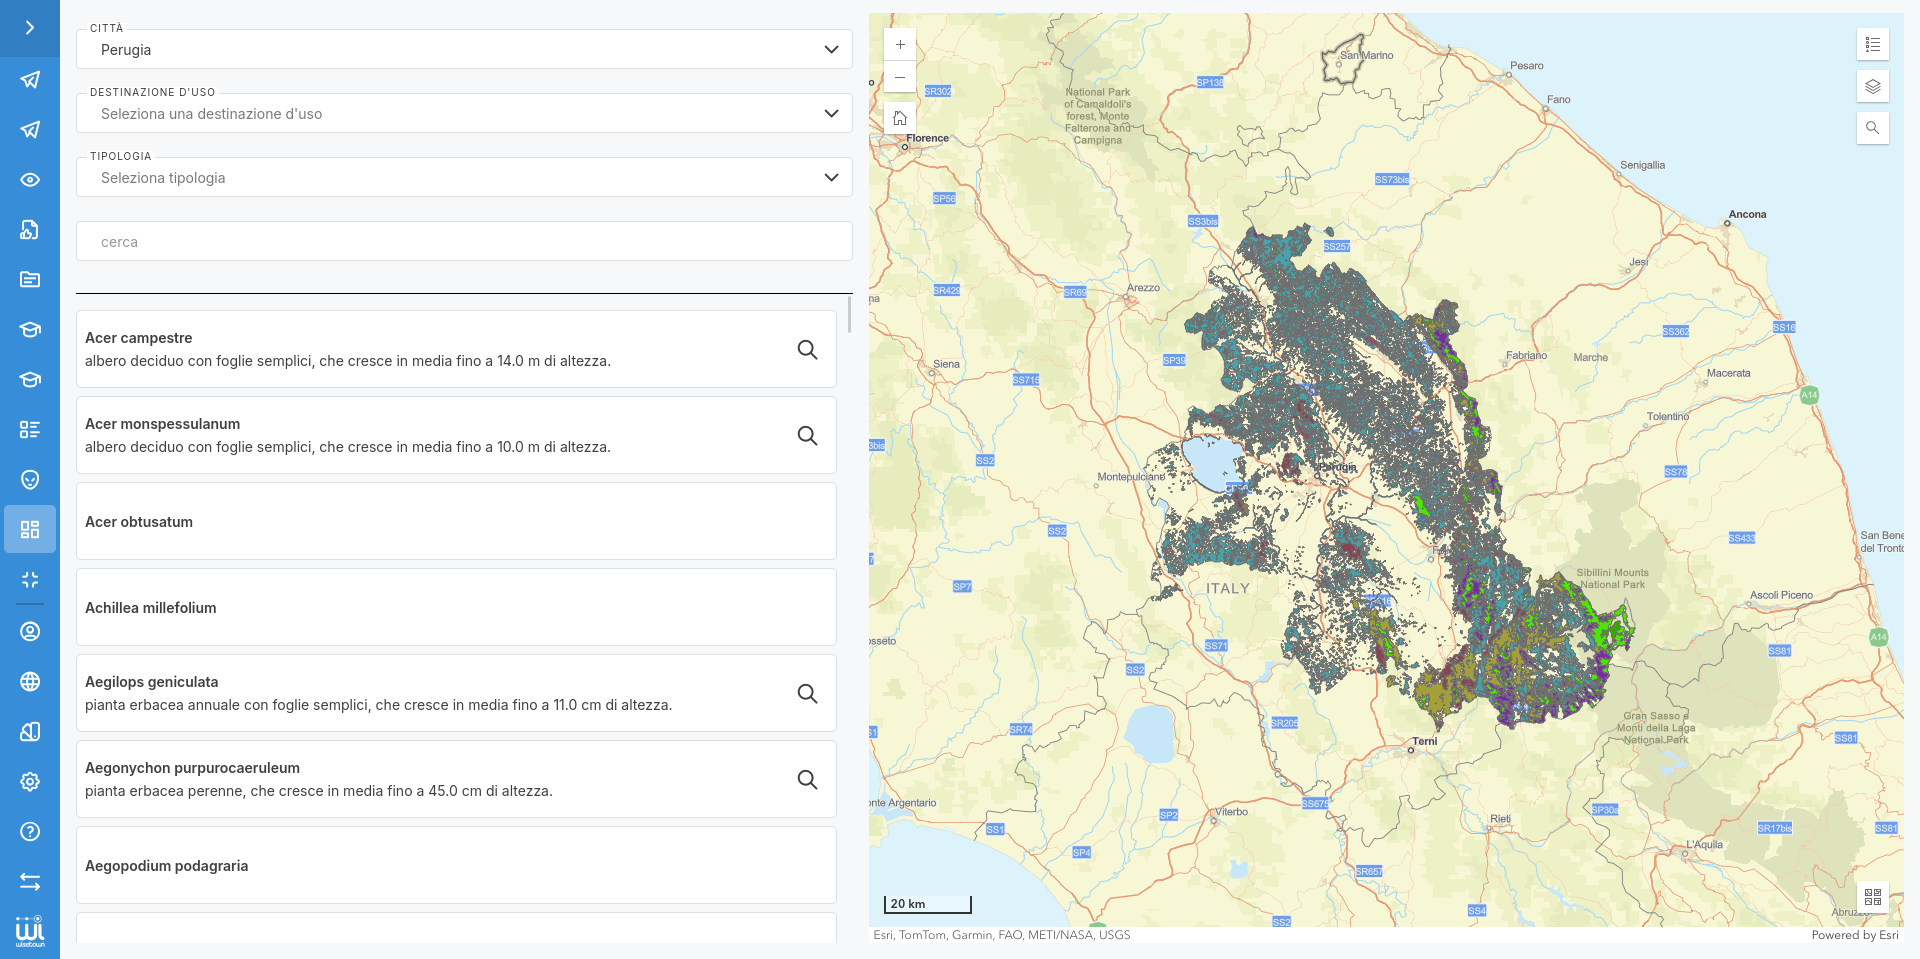Click the cerca search input field
Screen dimensions: 1920x959
point(464,242)
